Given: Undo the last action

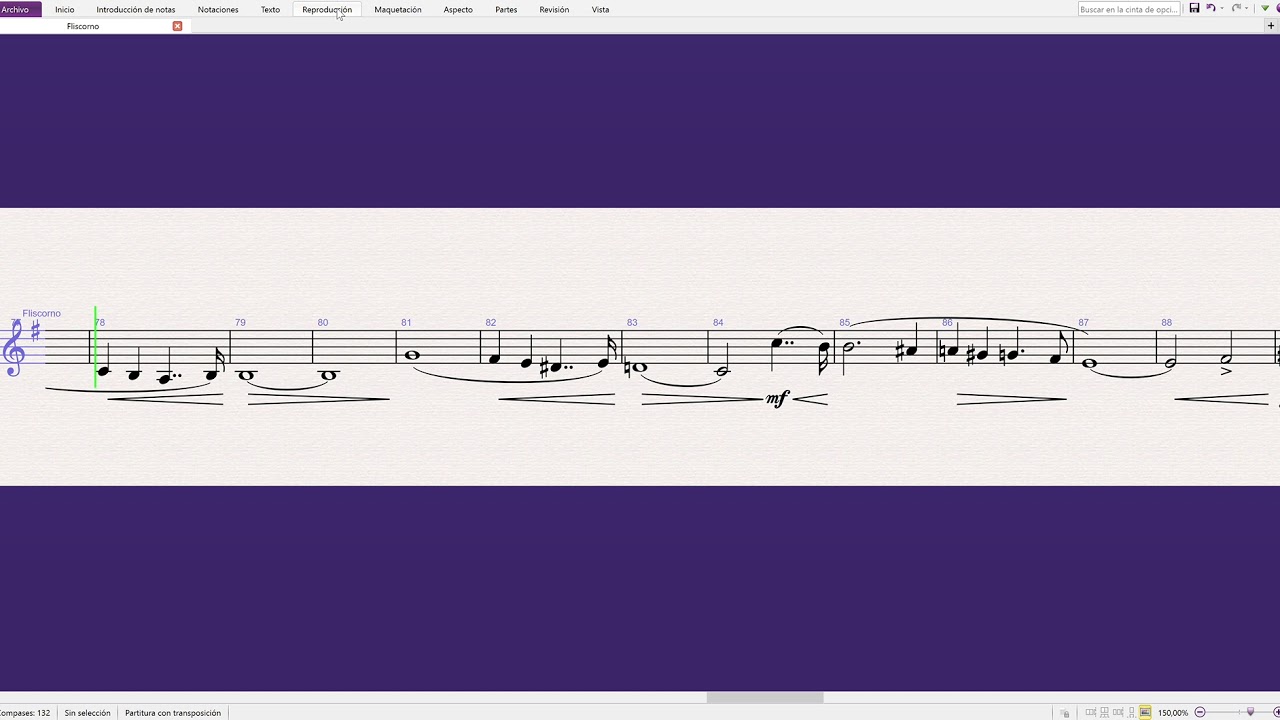Looking at the screenshot, I should pos(1211,8).
